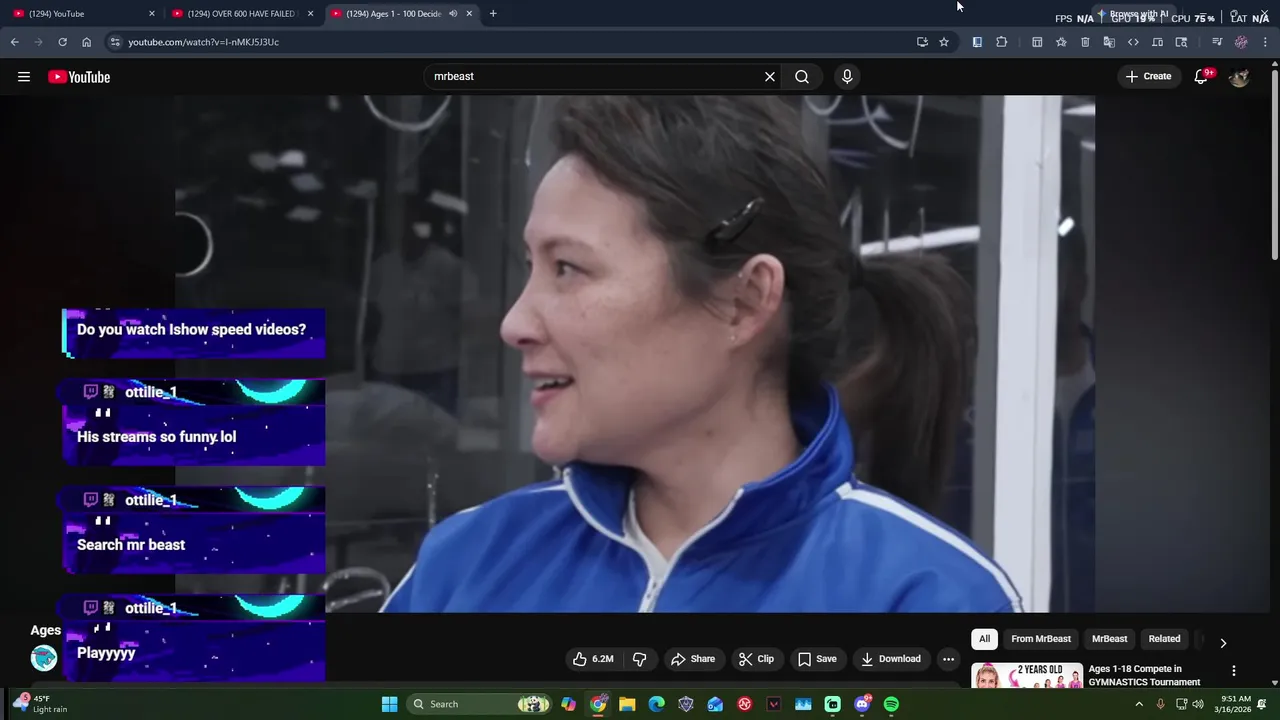View site information icon in address bar

click(x=115, y=42)
